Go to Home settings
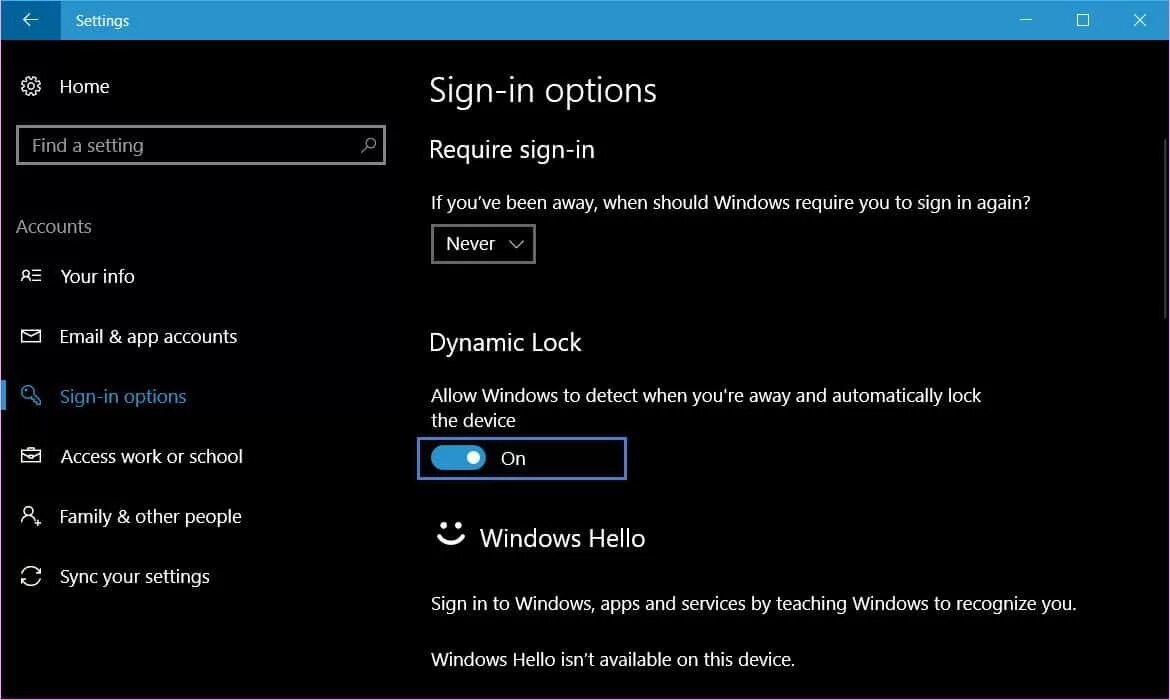1170x700 pixels. pyautogui.click(x=84, y=87)
